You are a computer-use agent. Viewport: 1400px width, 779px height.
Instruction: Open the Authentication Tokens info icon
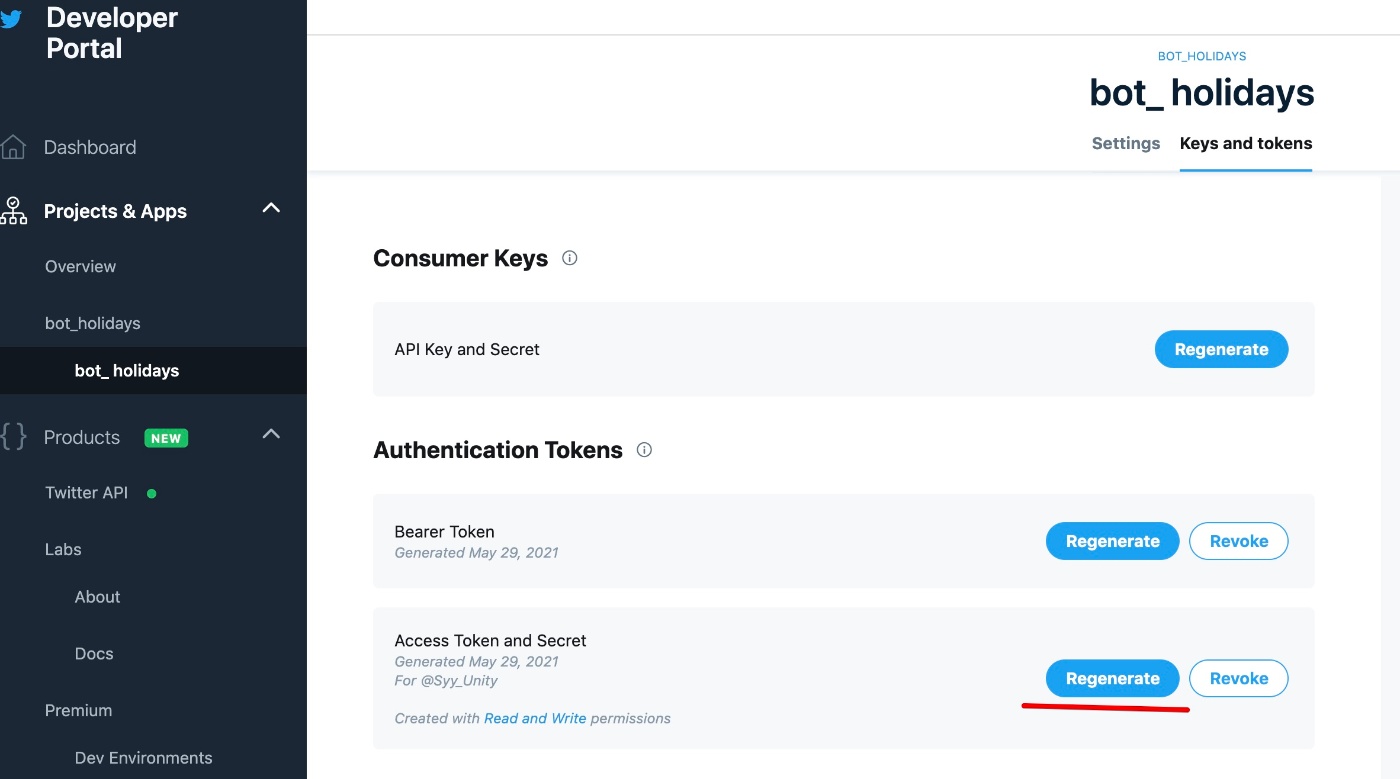(x=644, y=450)
